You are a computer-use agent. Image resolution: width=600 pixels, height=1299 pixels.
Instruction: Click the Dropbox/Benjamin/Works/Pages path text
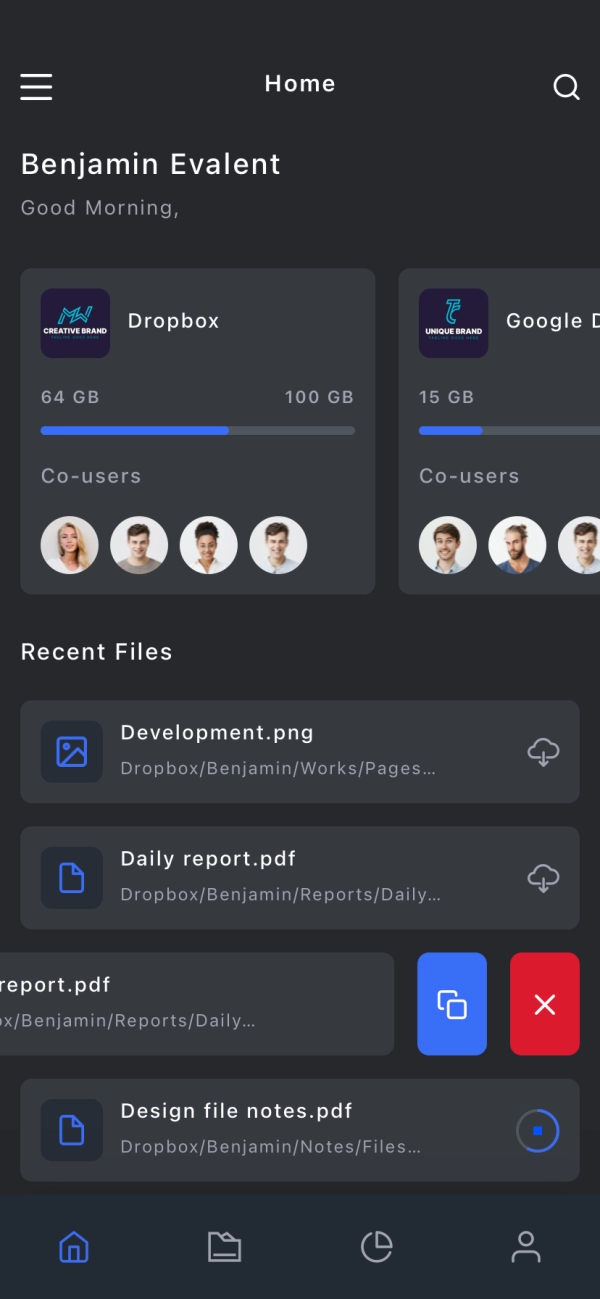(278, 769)
